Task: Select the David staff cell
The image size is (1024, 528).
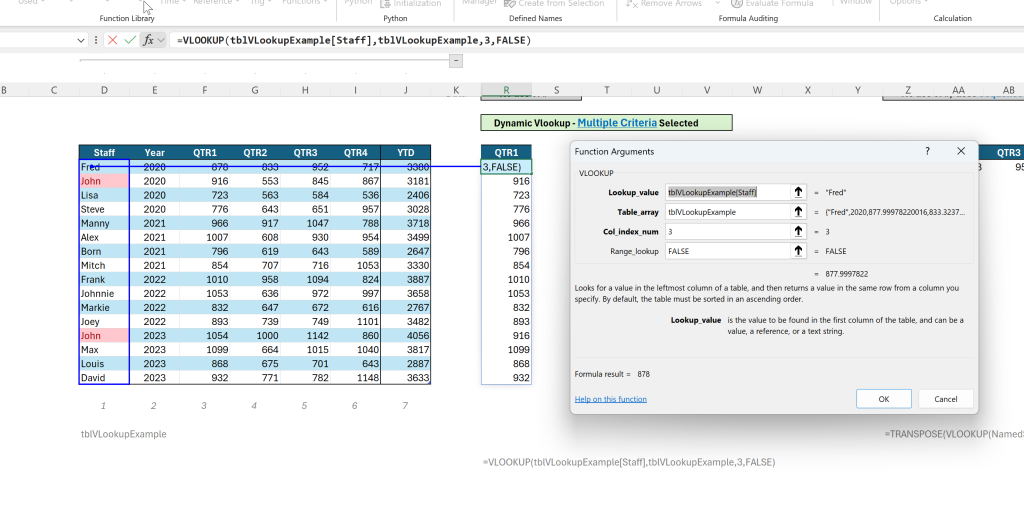Action: coord(104,378)
